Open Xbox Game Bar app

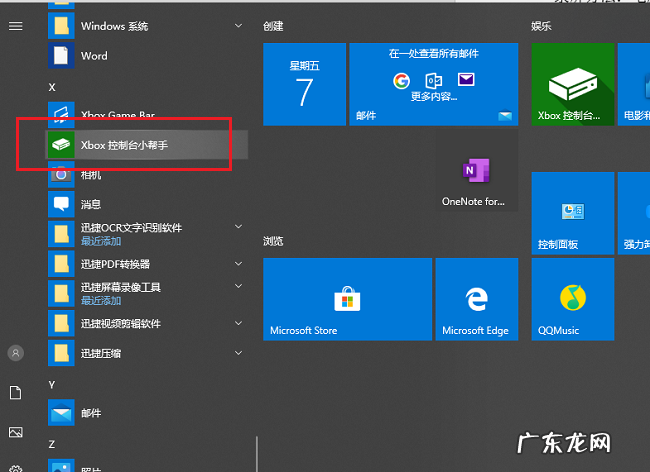[x=117, y=115]
